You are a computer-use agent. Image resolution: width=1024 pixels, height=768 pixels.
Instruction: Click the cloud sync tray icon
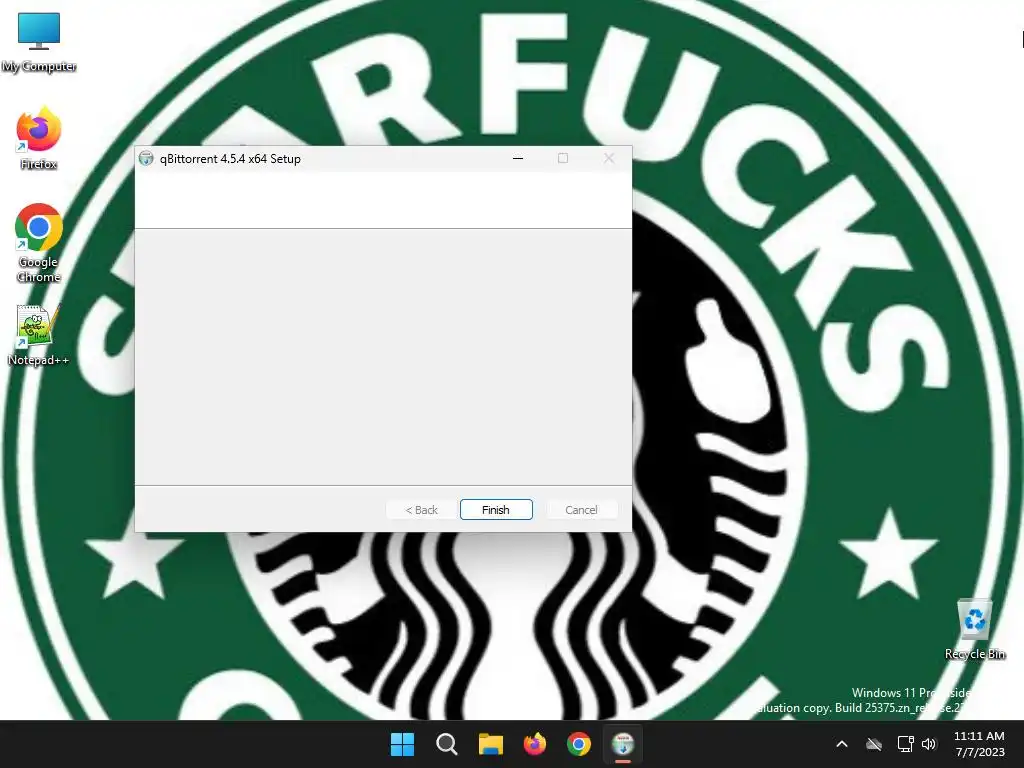coord(874,744)
